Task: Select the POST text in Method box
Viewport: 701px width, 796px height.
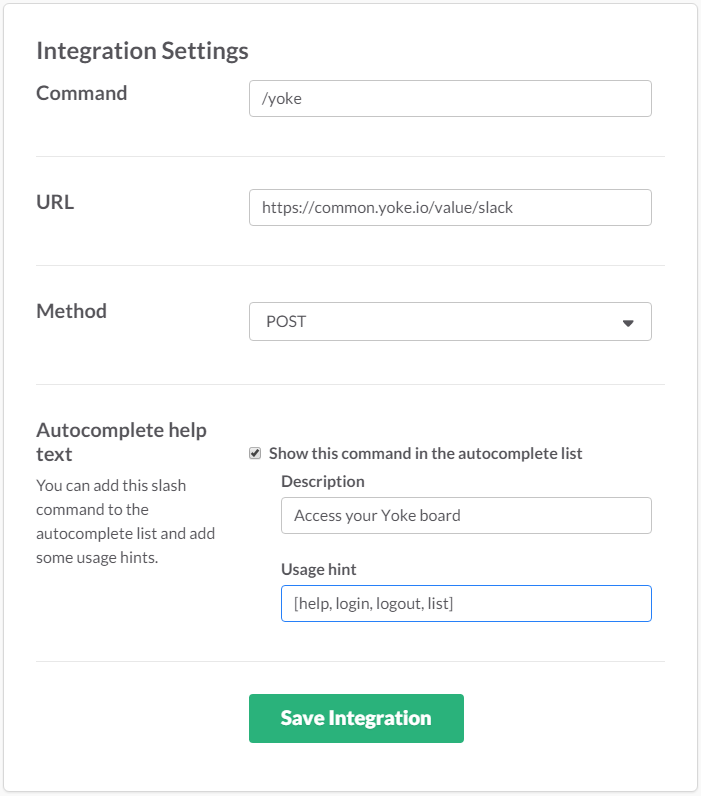Action: point(286,322)
